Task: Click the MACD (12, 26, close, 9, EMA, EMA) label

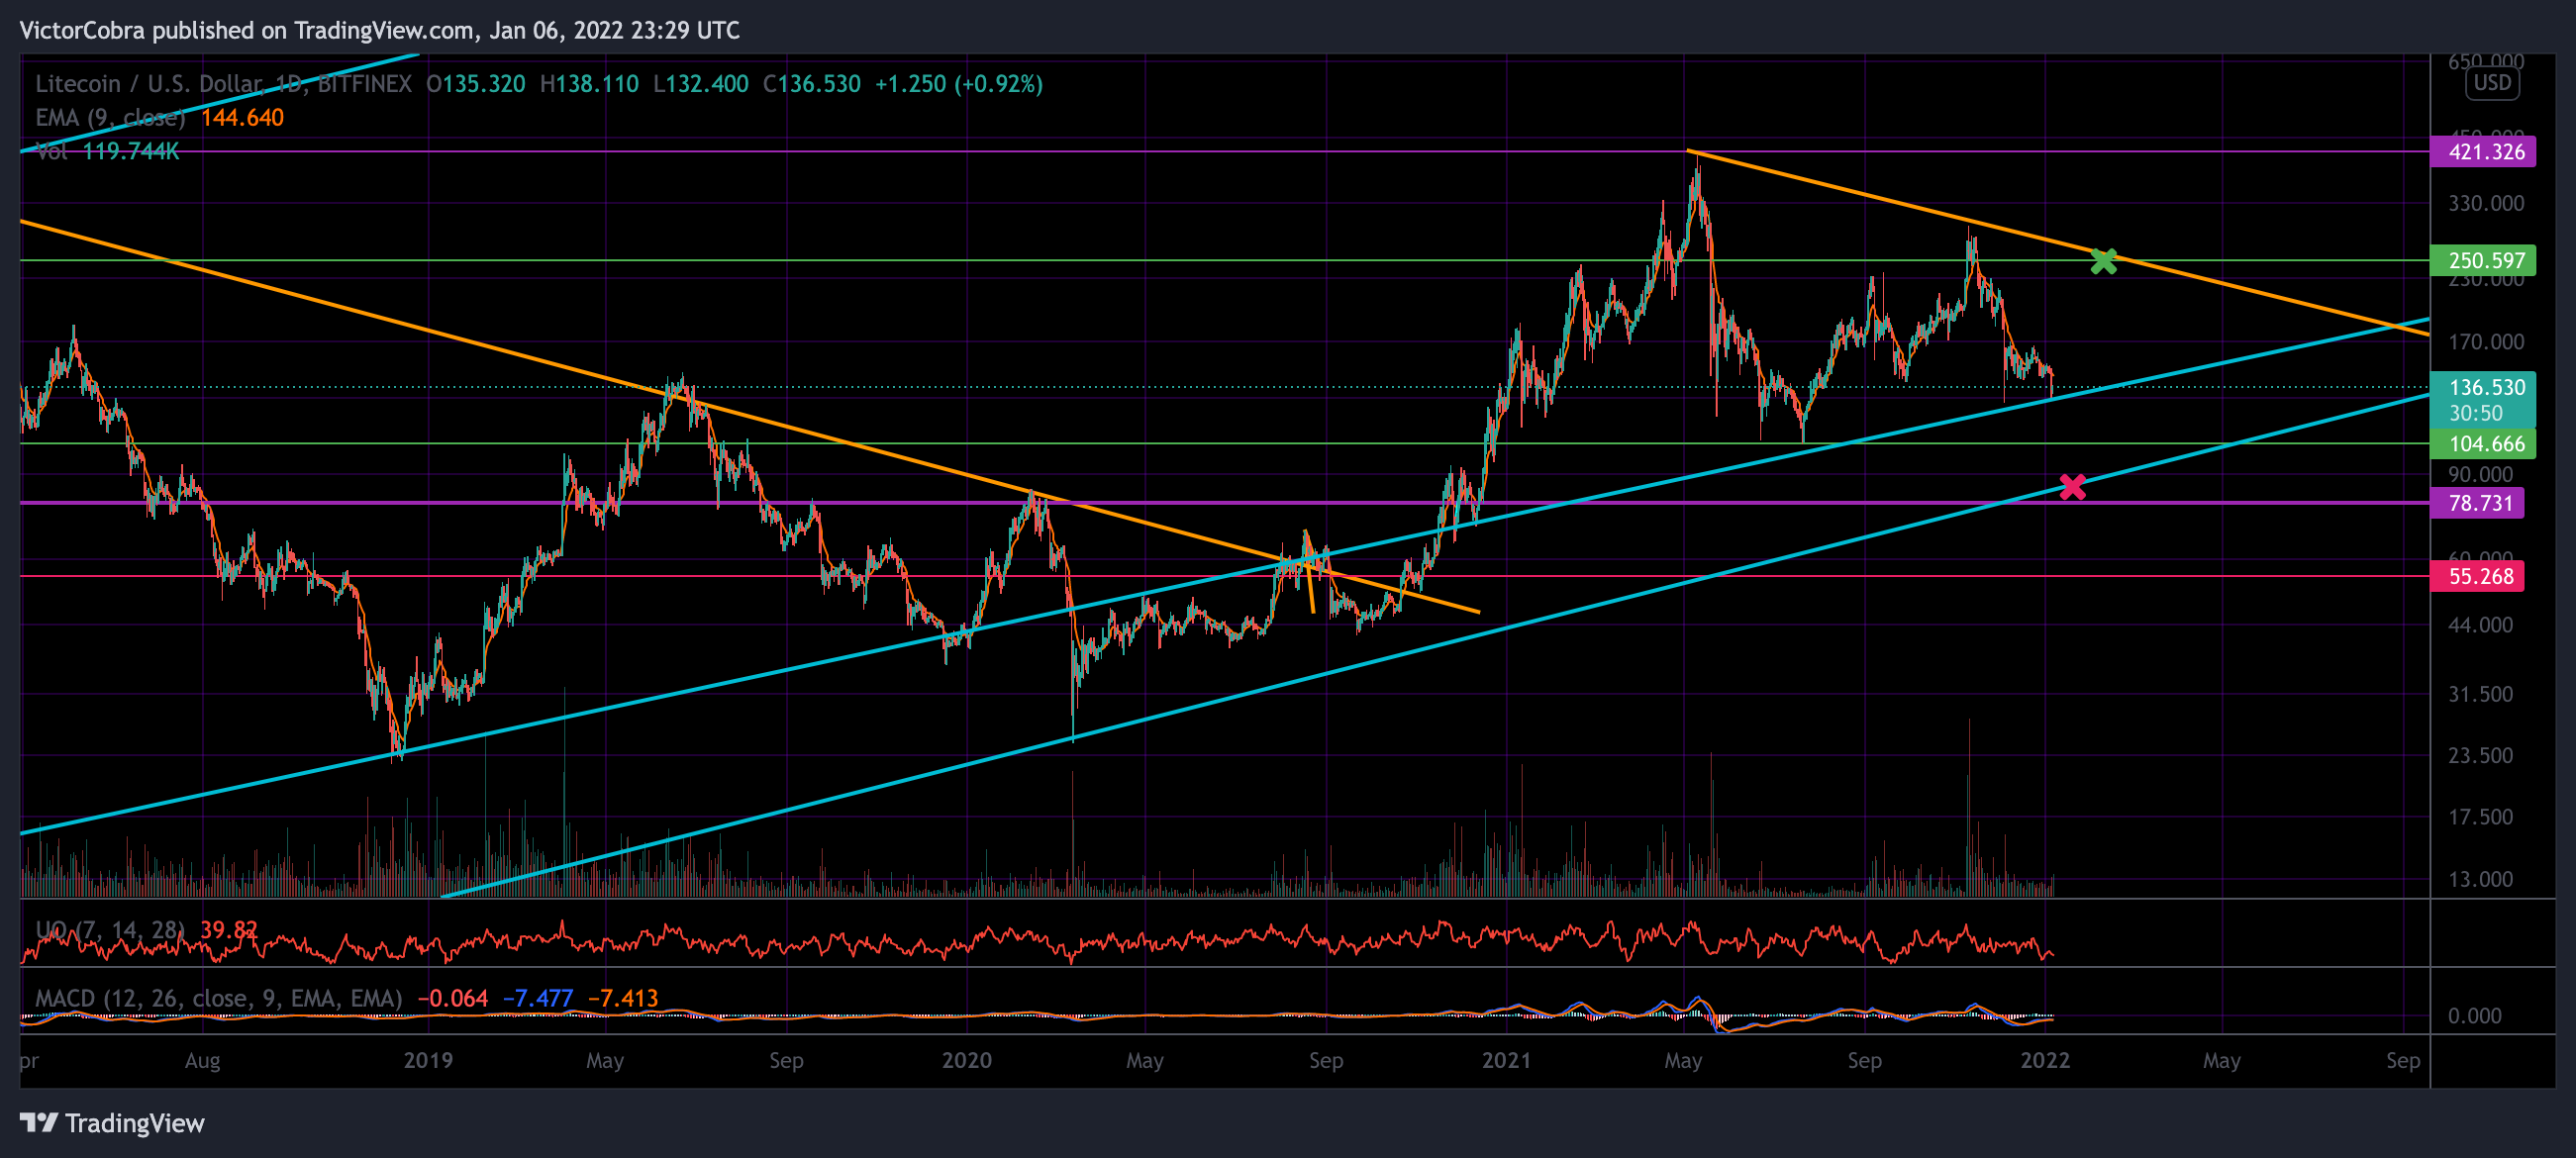Action: (x=219, y=998)
